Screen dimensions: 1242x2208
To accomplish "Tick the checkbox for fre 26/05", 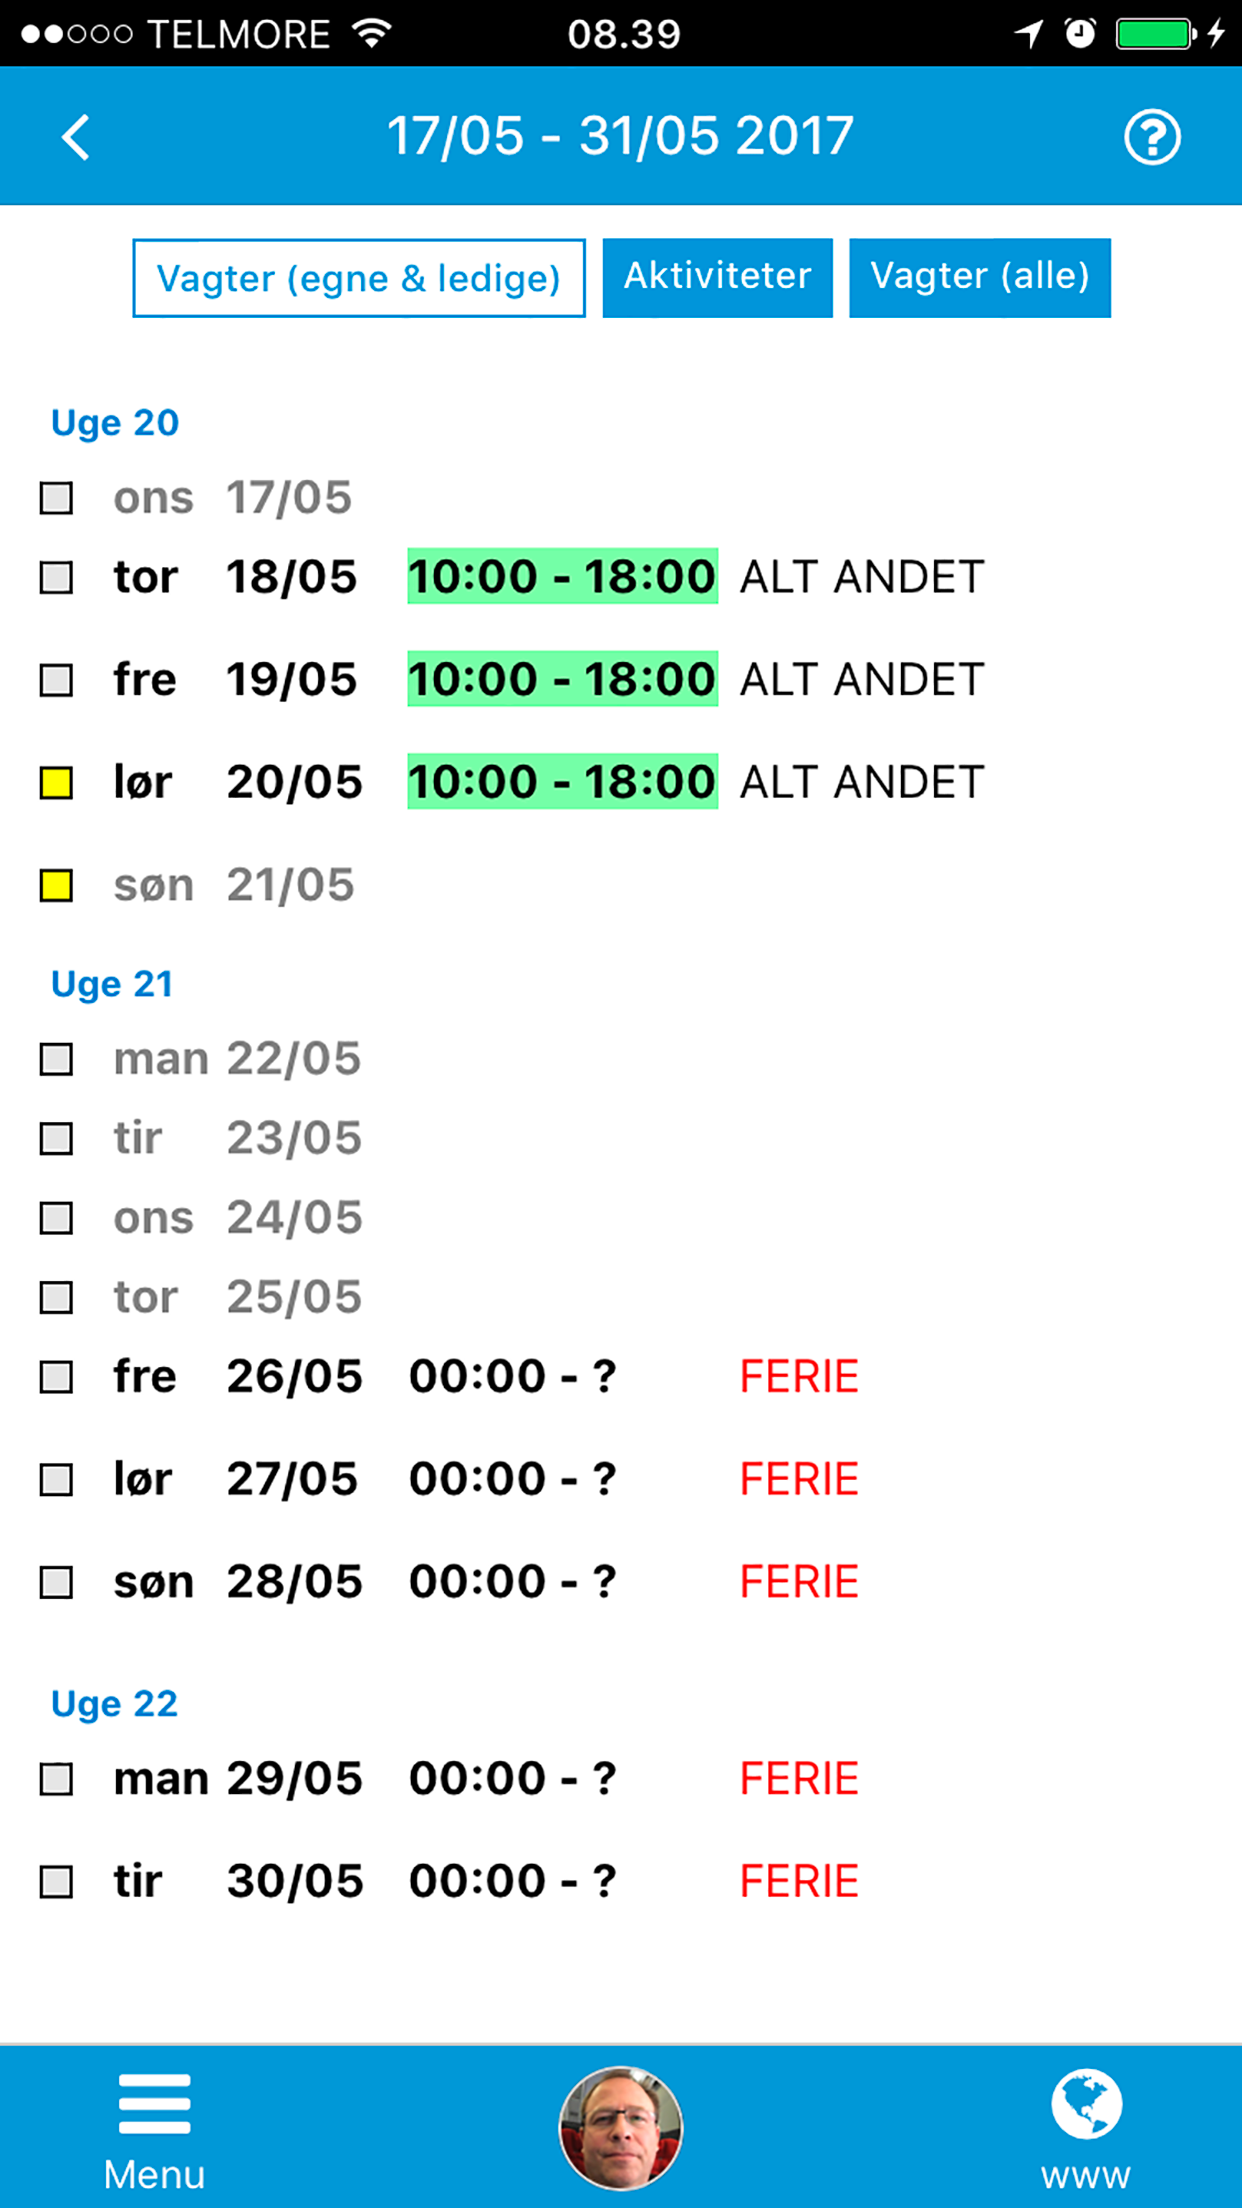I will point(56,1377).
